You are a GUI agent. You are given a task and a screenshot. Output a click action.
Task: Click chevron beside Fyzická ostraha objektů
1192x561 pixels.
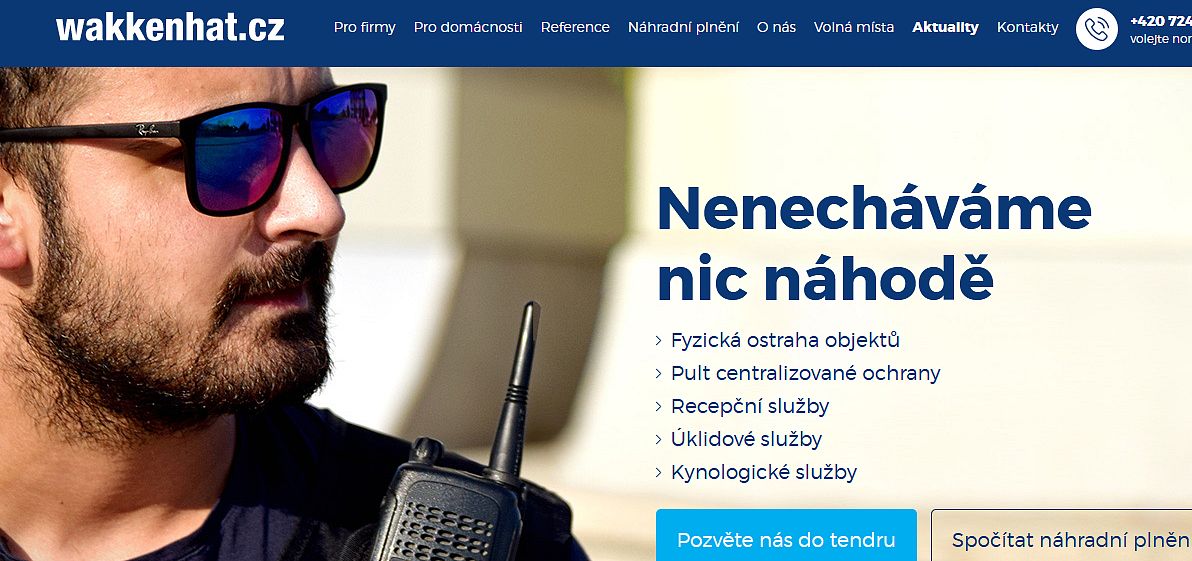tap(658, 341)
